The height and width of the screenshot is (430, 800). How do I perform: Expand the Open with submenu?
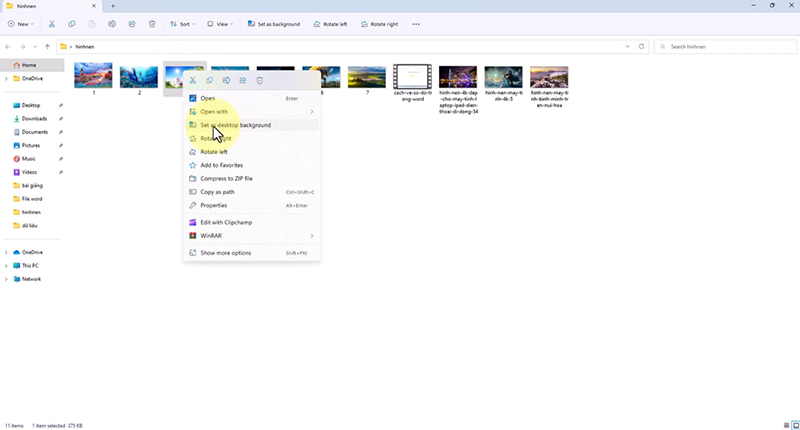click(x=311, y=112)
